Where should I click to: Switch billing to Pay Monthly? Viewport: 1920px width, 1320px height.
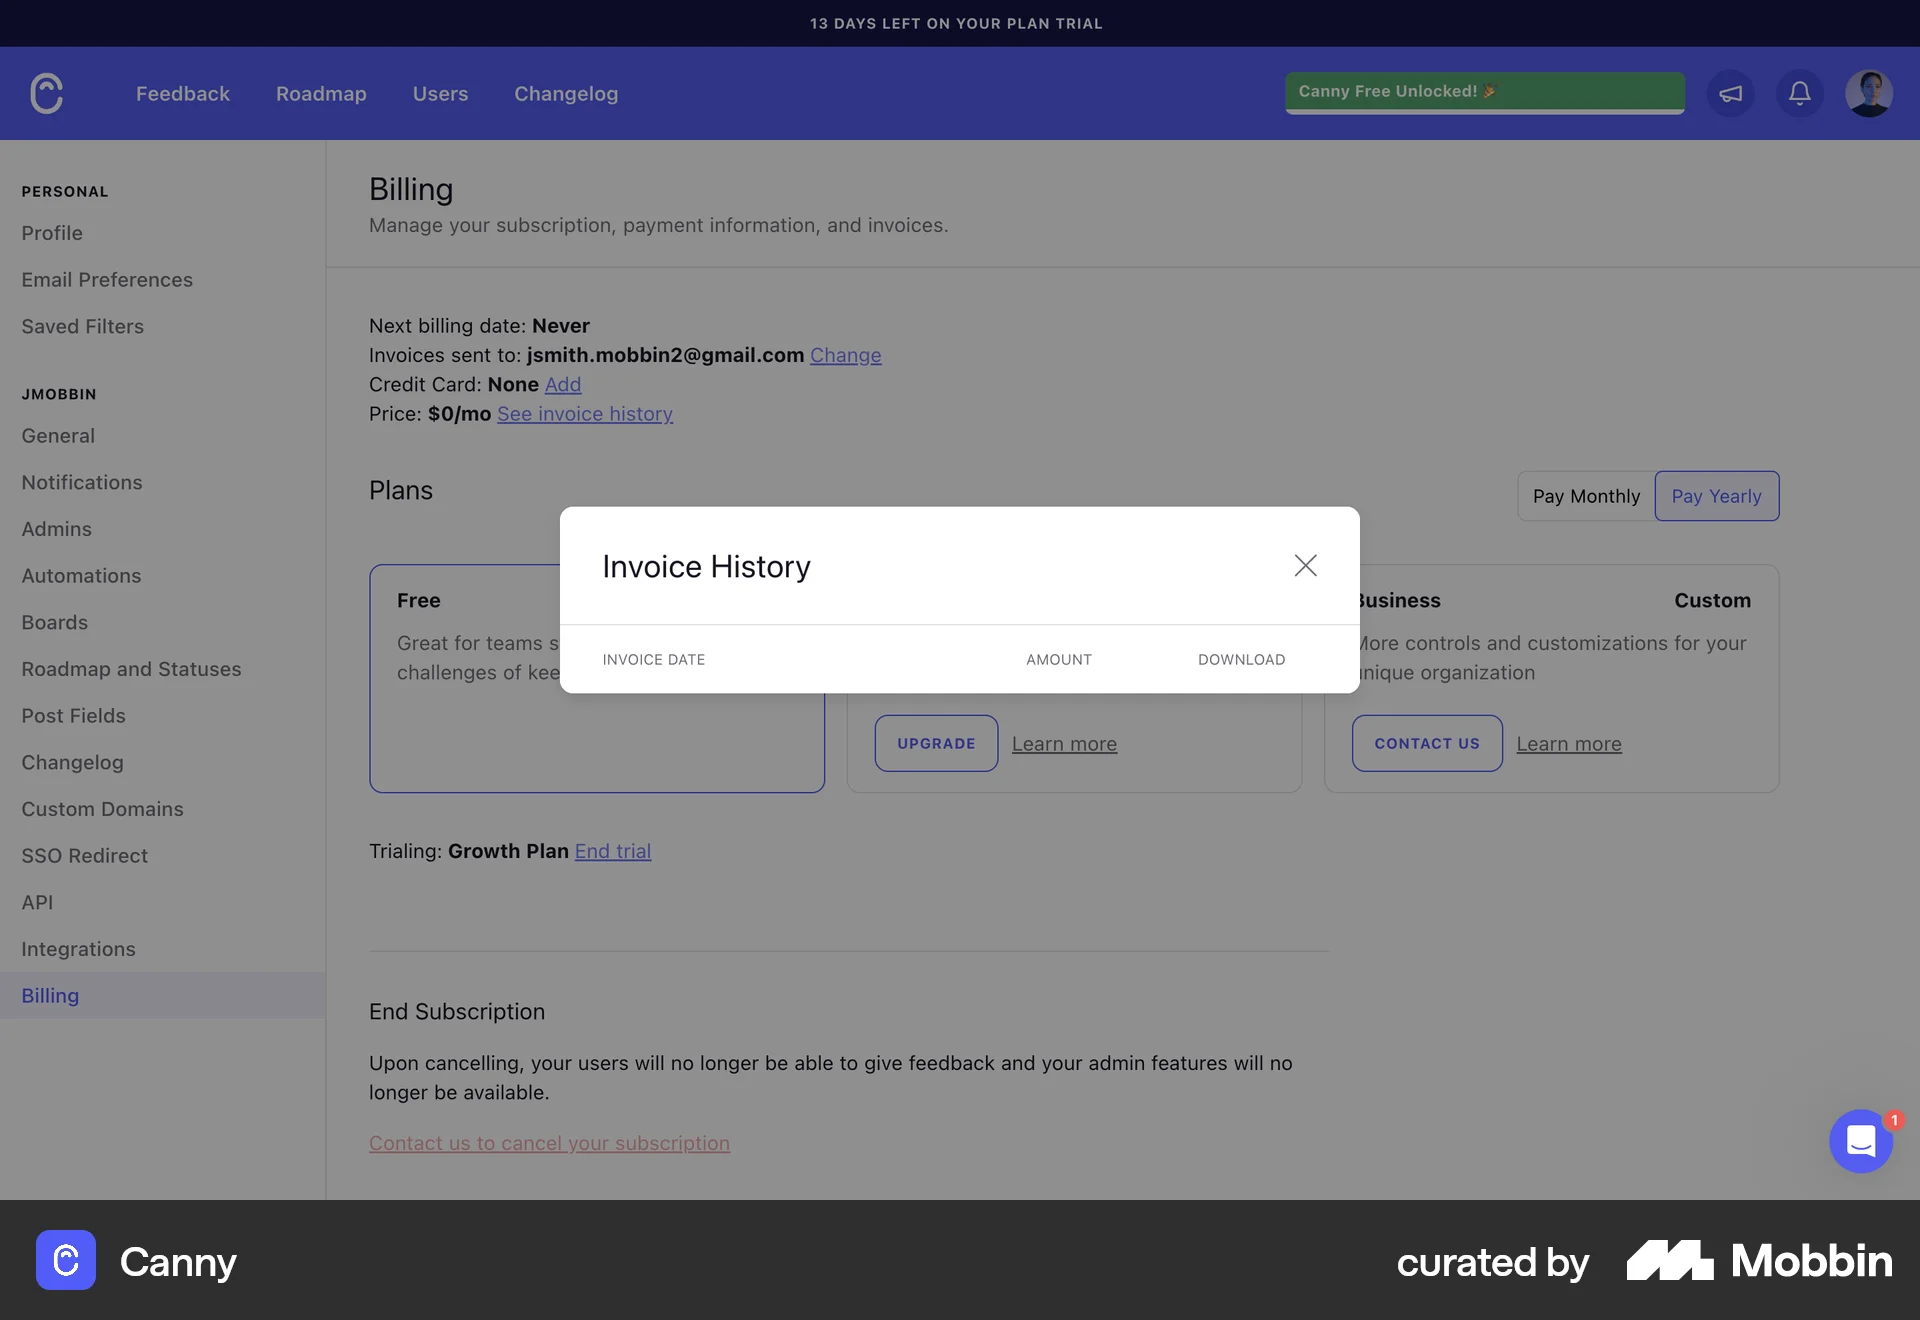(x=1586, y=496)
